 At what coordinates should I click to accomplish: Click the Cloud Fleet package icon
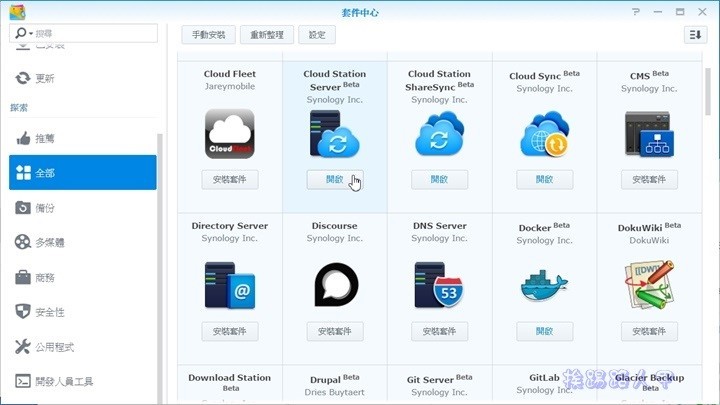click(x=230, y=134)
